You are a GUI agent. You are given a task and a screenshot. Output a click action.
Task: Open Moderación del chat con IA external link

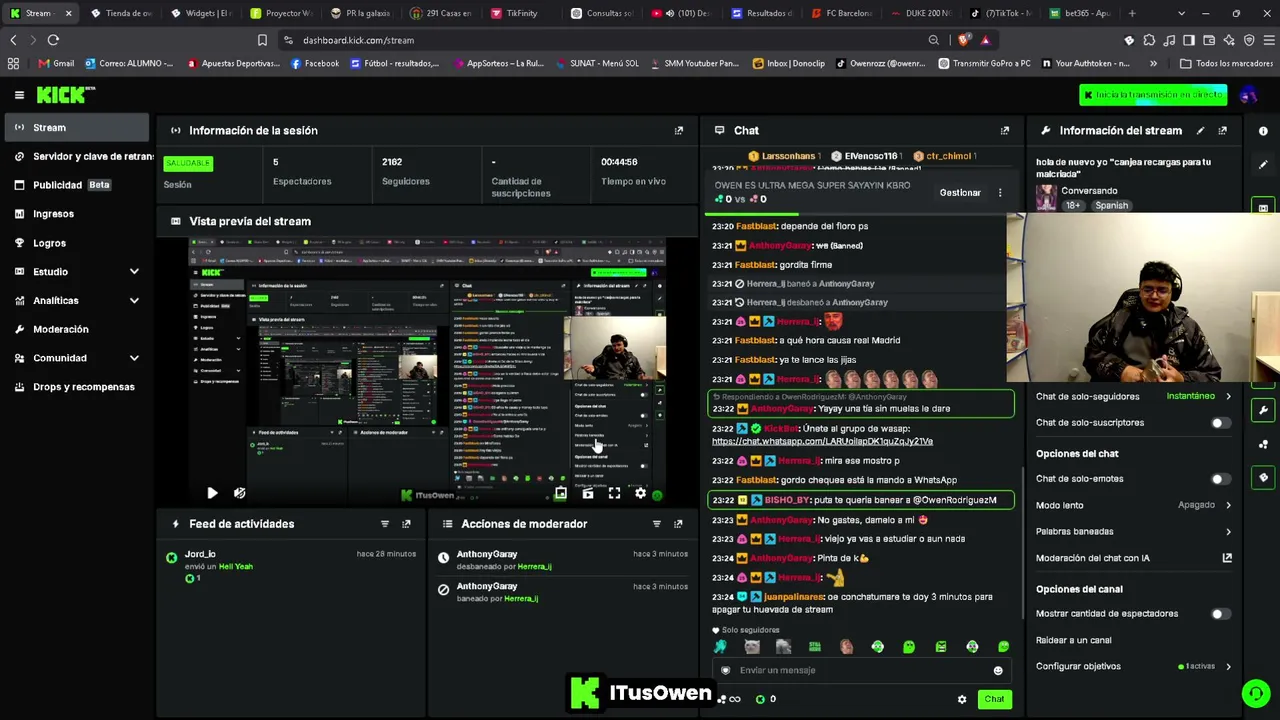[x=1227, y=558]
